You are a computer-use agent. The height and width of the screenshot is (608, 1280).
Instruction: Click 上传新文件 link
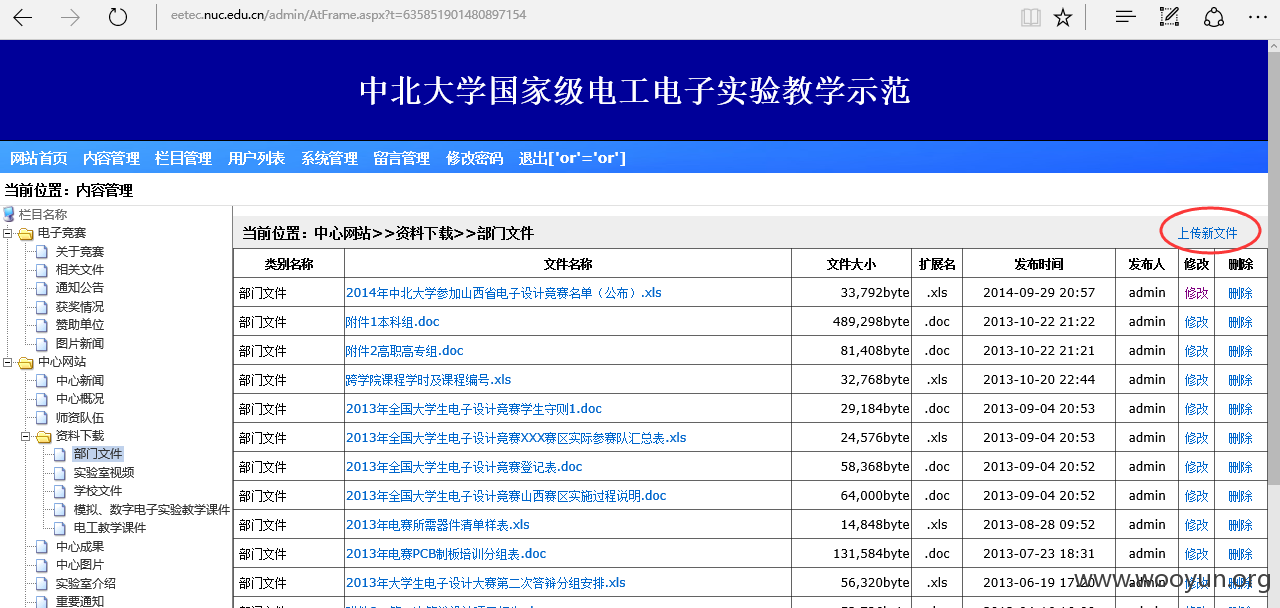point(1207,233)
